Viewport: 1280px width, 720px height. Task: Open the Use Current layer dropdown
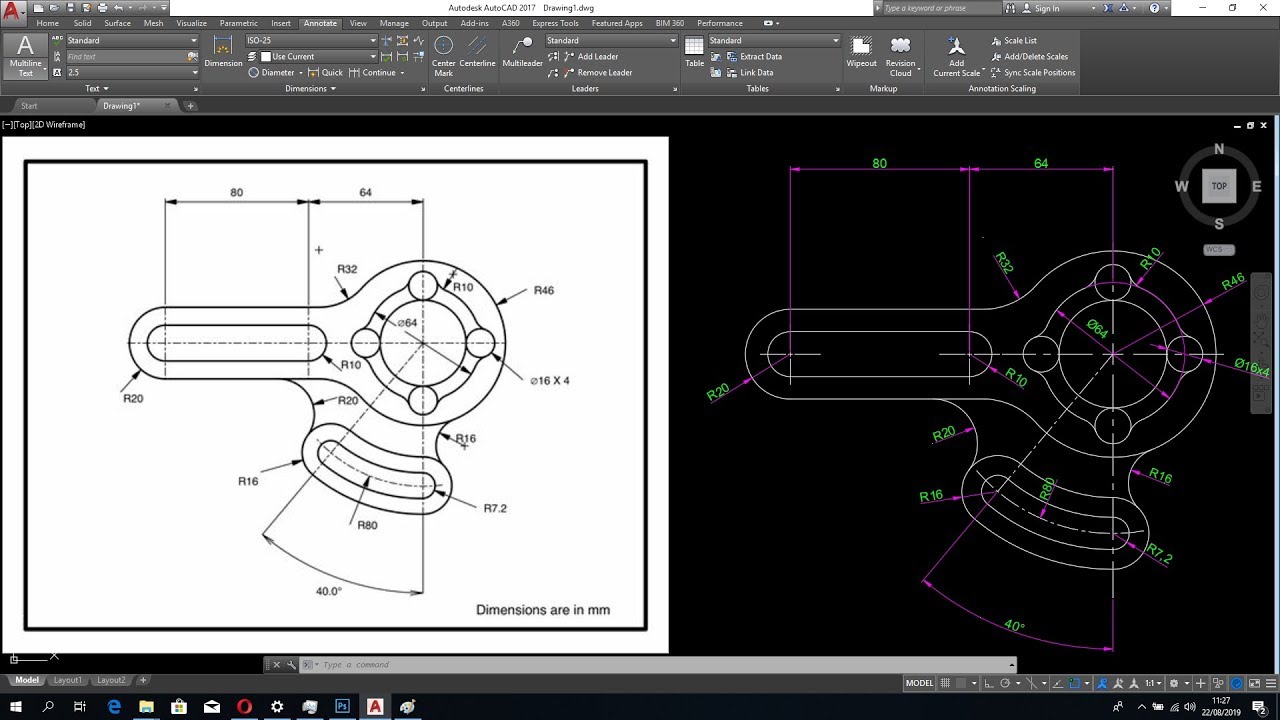[318, 56]
